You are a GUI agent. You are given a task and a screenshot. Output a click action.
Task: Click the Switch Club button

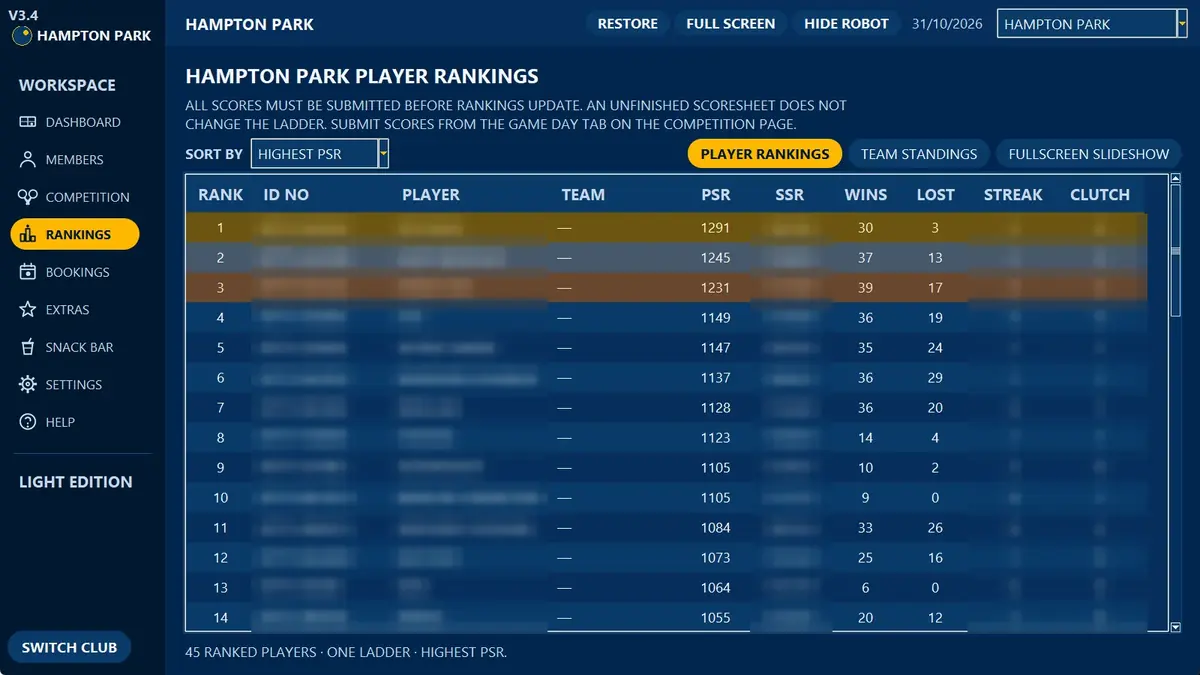point(70,647)
